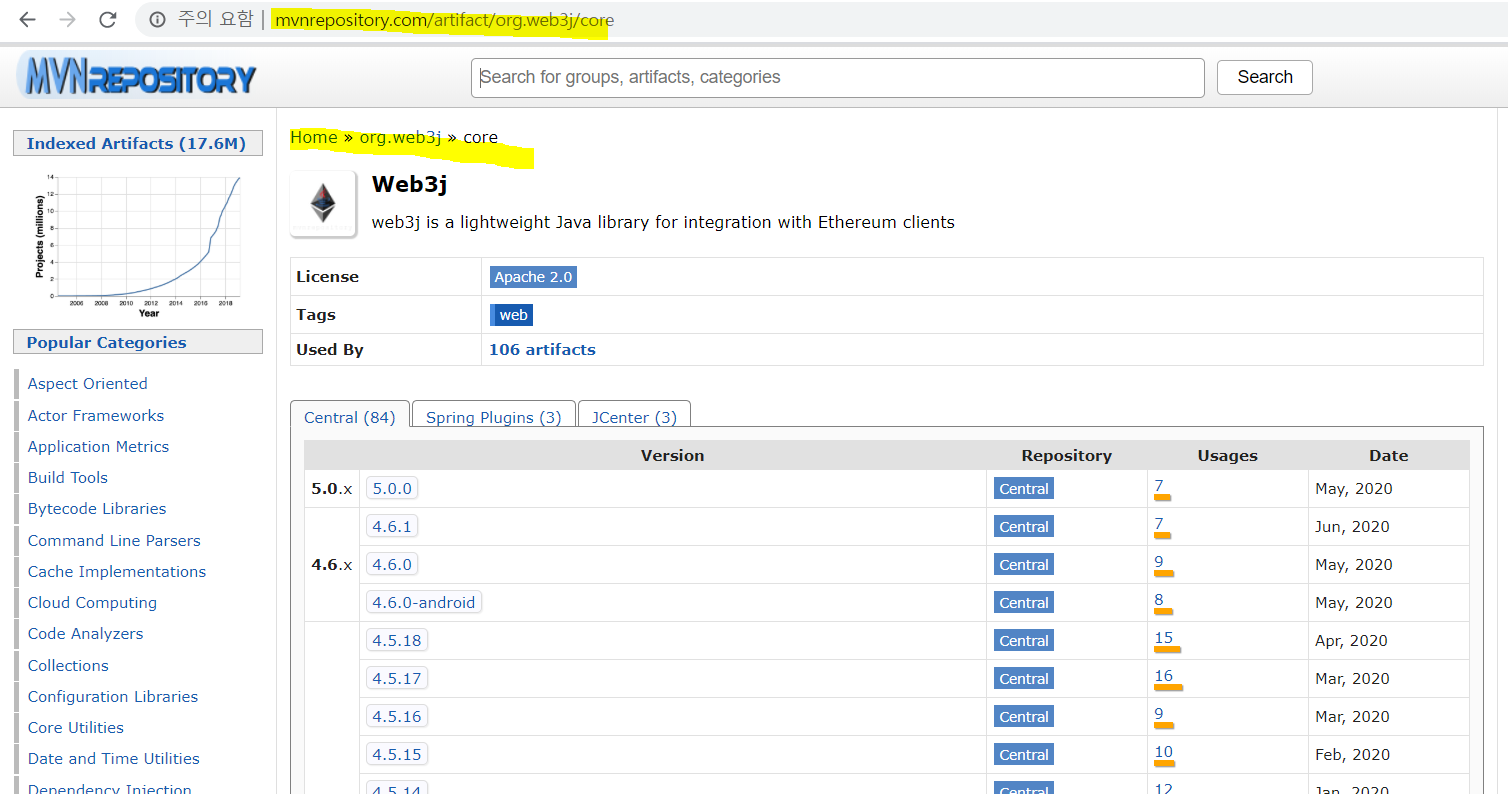This screenshot has width=1508, height=794.
Task: Open the Configuration Libraries category
Action: click(x=113, y=697)
